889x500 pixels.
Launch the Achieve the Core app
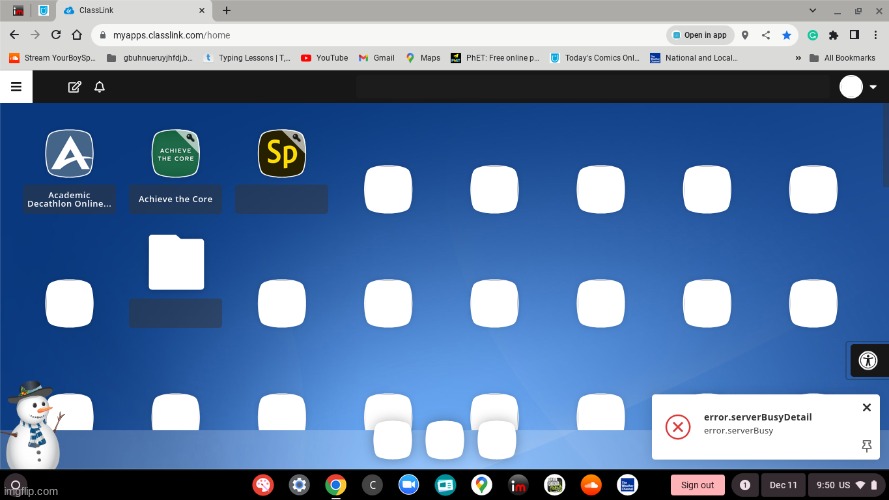click(x=175, y=154)
